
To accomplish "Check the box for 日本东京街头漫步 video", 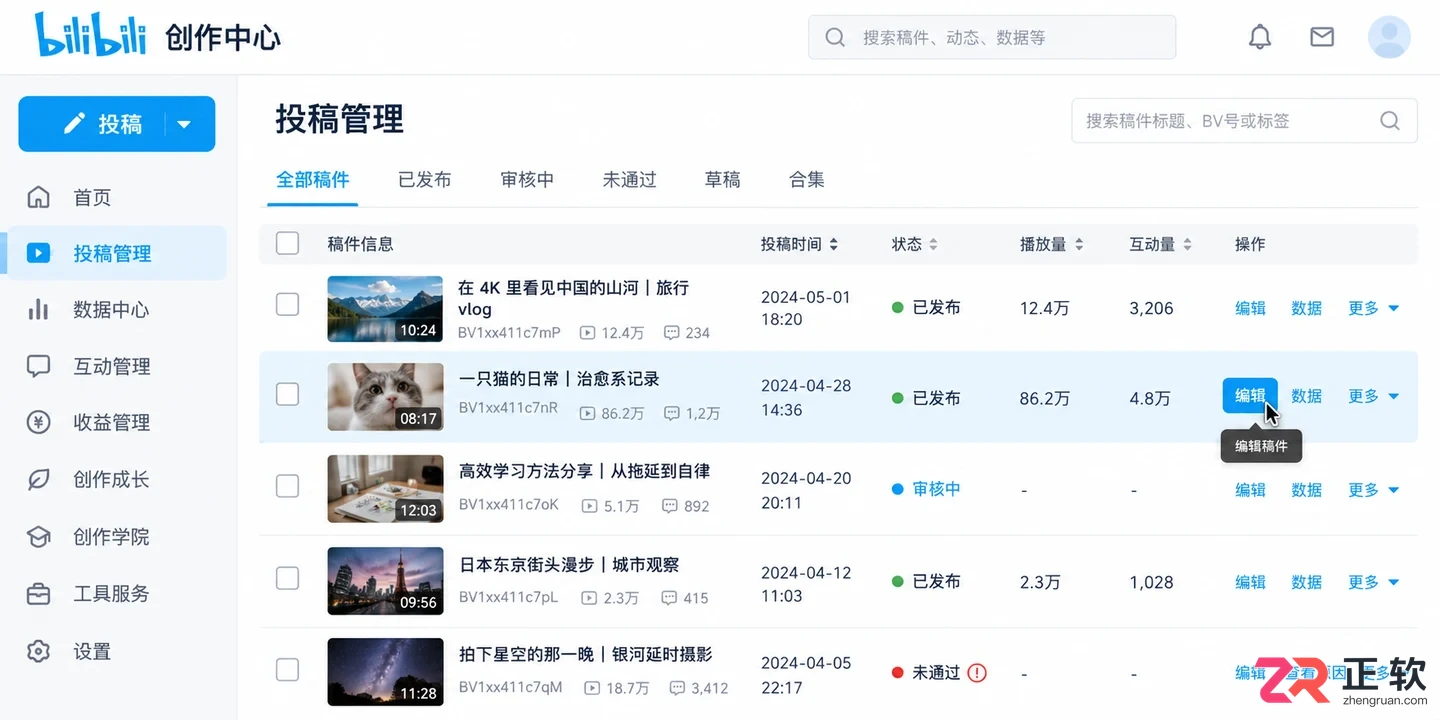I will tap(287, 578).
